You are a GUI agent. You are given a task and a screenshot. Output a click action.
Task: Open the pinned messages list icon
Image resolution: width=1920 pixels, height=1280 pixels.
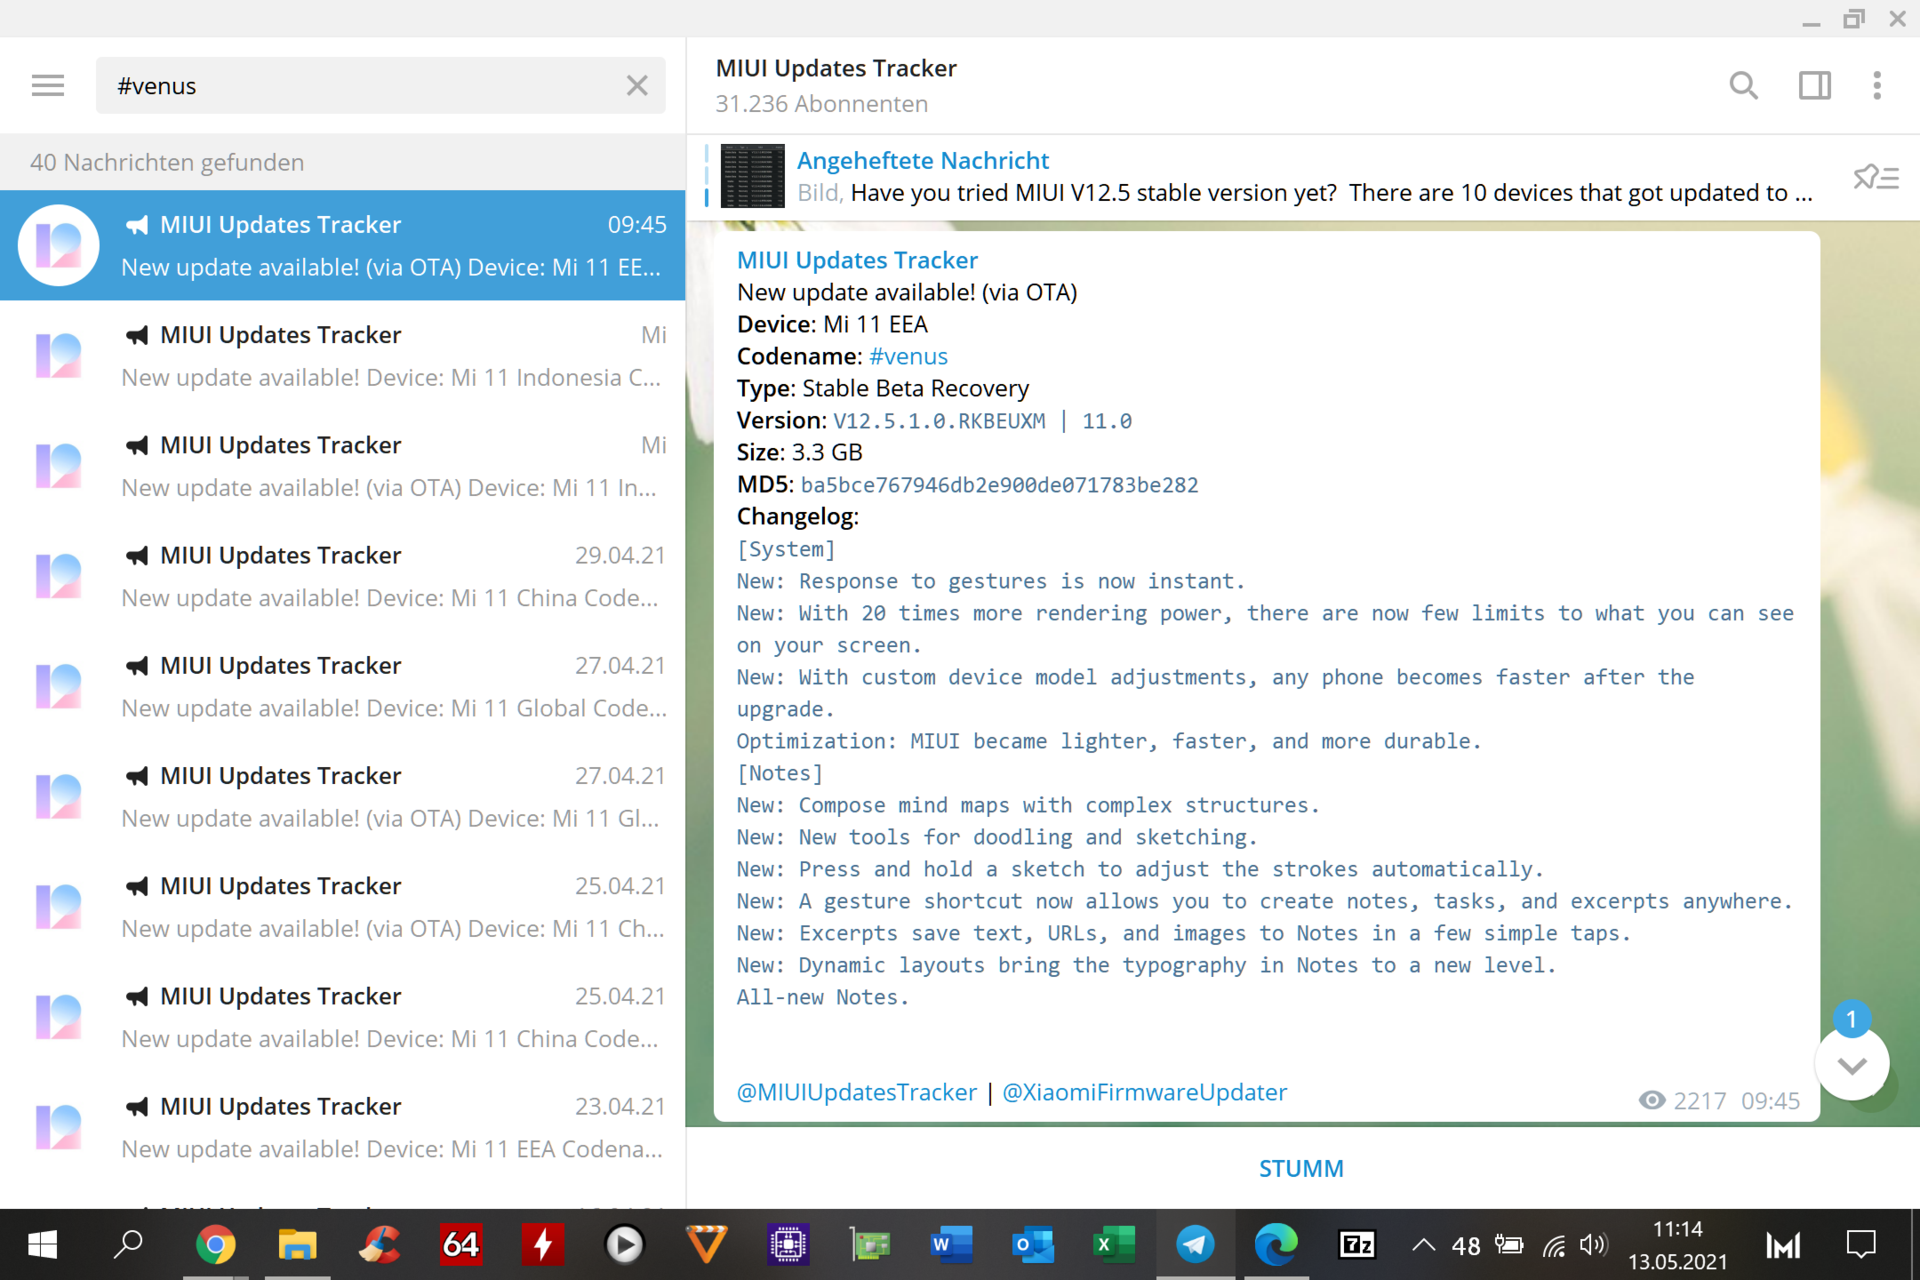1875,178
